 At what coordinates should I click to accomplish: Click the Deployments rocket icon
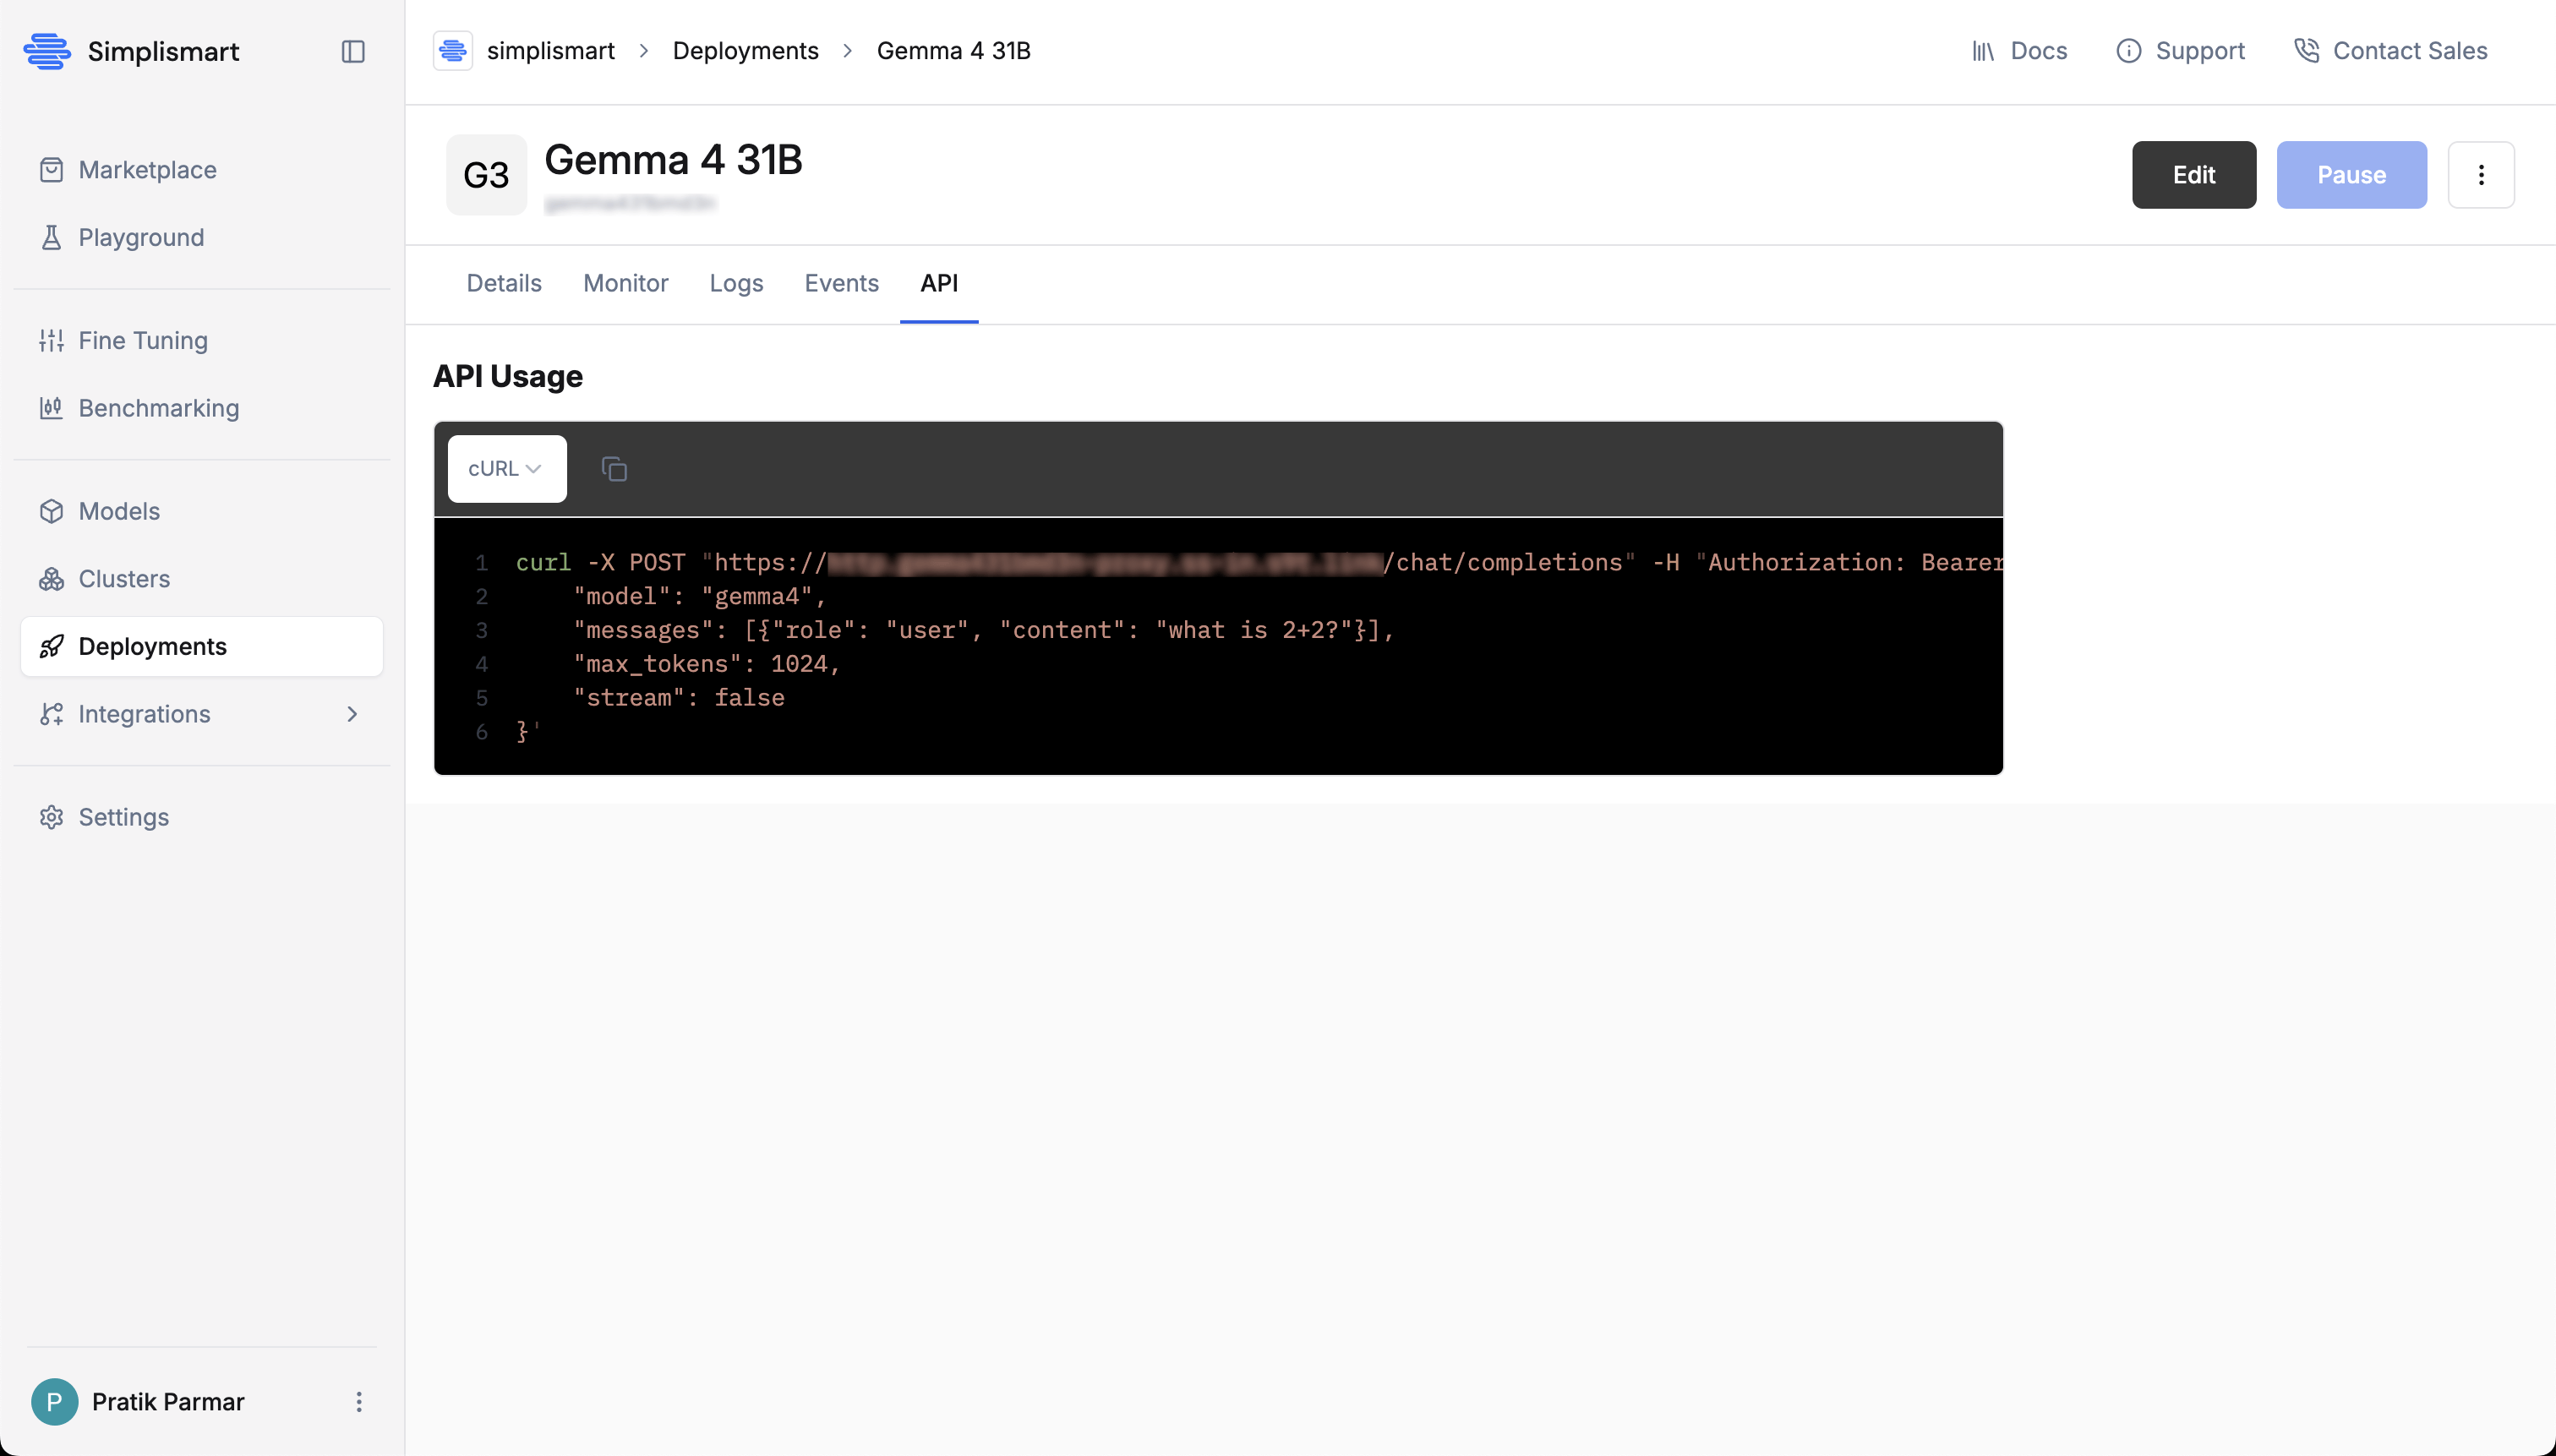51,646
